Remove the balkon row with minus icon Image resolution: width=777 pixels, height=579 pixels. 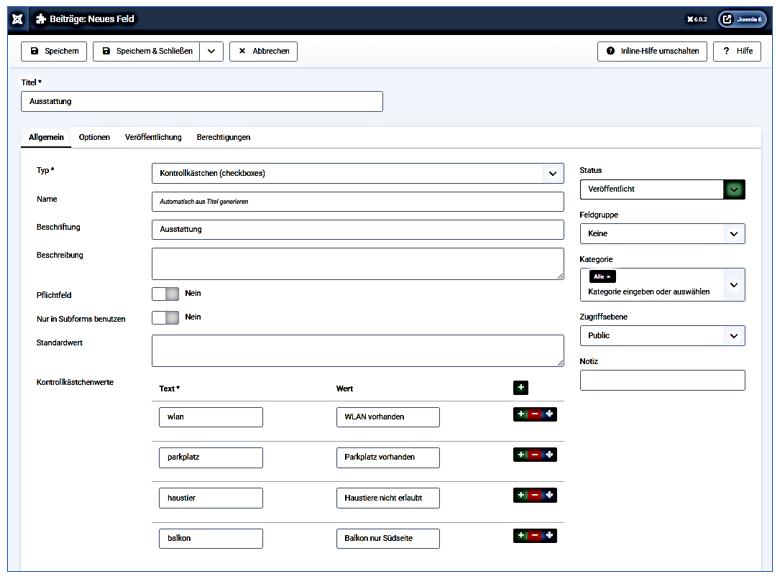coord(535,536)
